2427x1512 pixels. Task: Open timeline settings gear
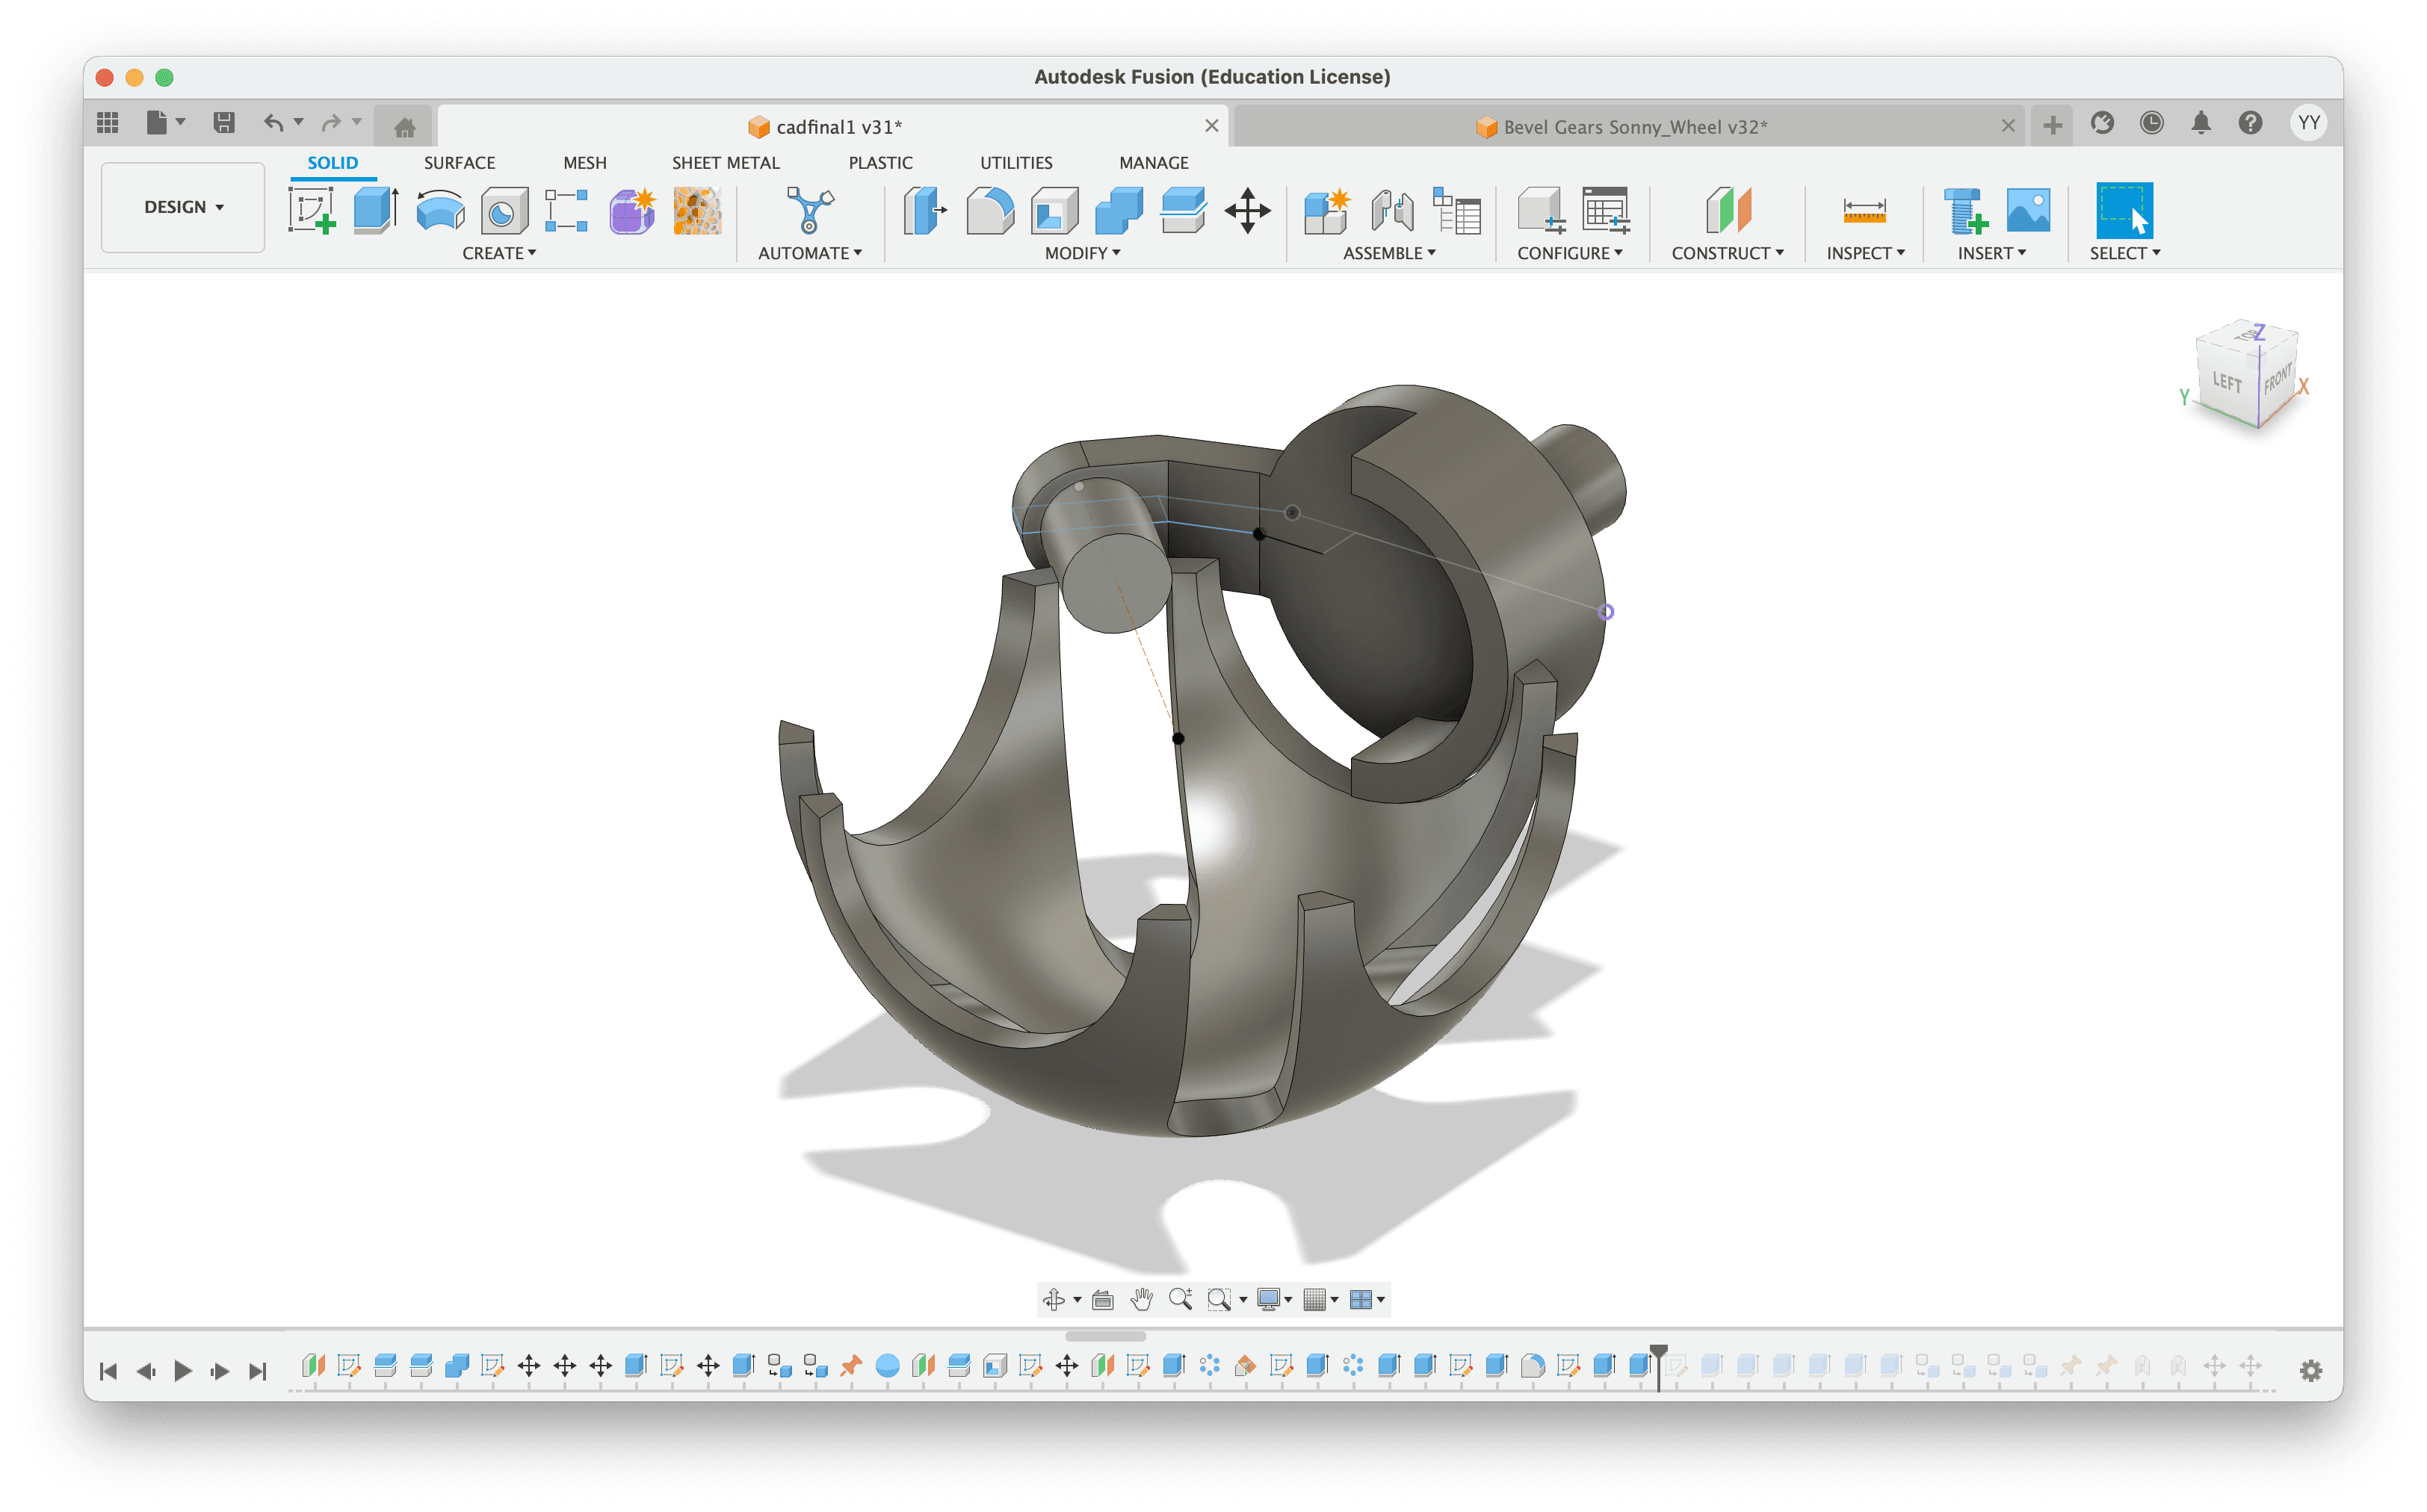(x=2310, y=1370)
